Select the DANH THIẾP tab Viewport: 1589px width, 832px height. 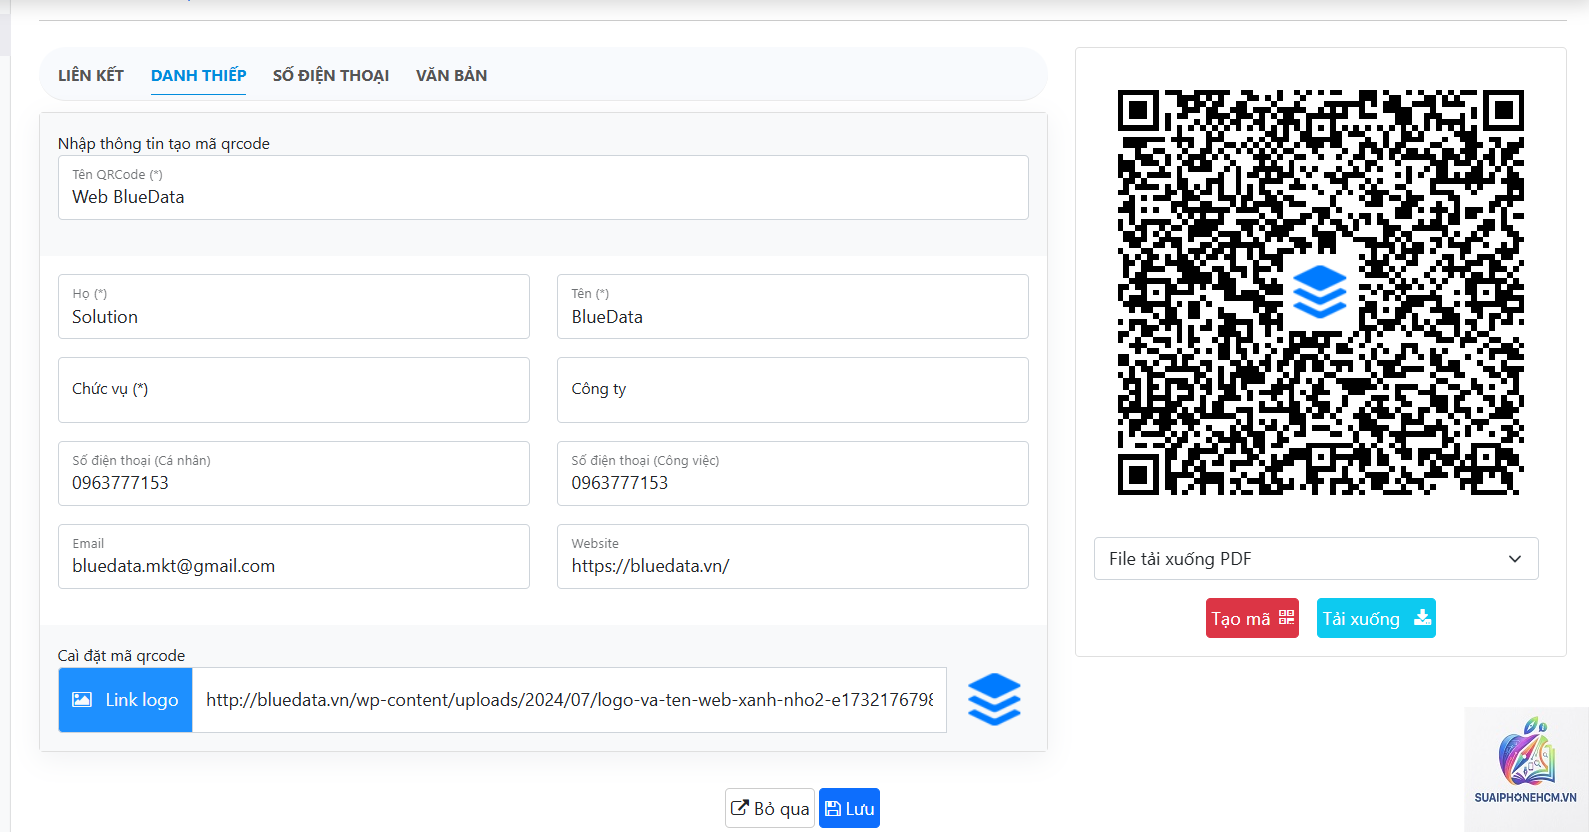point(198,75)
